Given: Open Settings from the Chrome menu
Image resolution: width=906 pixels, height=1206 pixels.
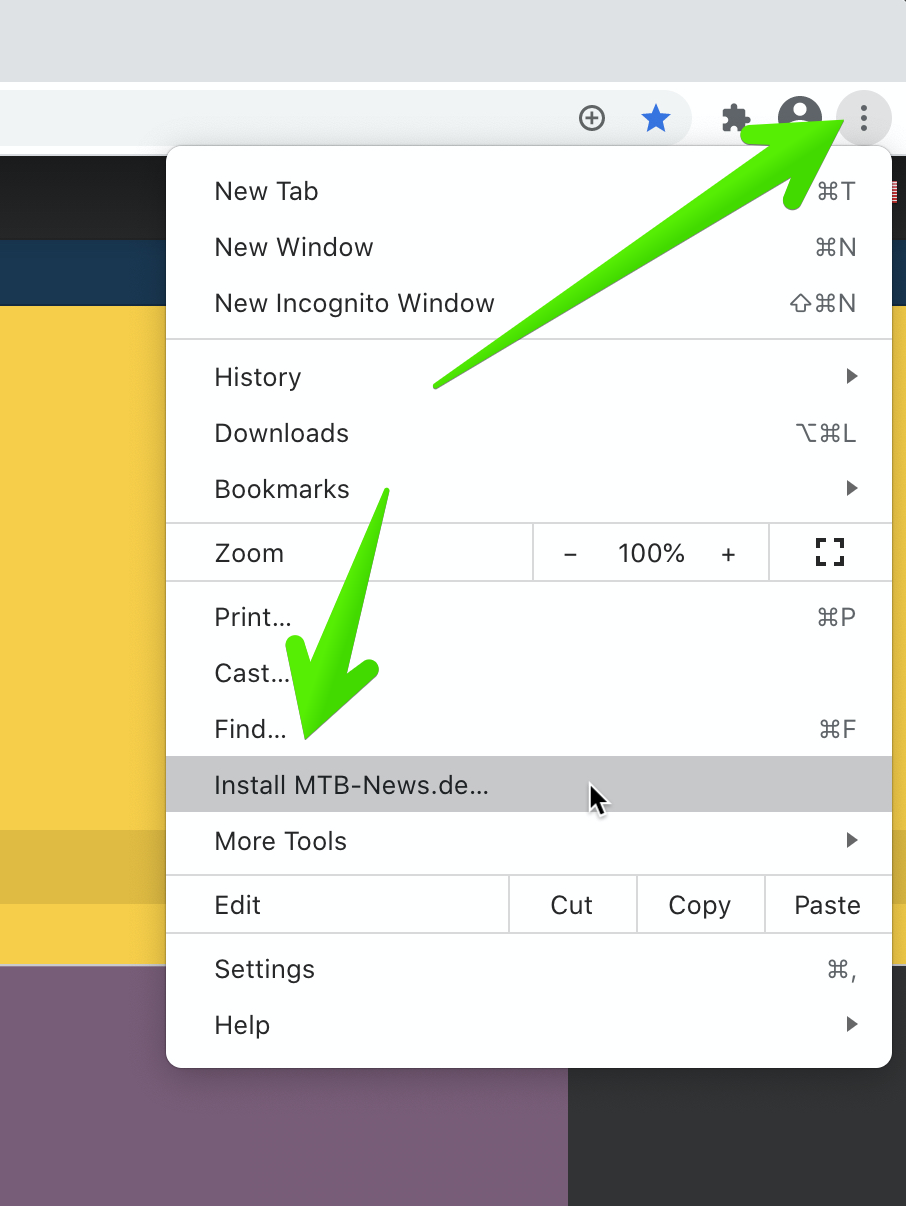Looking at the screenshot, I should pos(264,969).
